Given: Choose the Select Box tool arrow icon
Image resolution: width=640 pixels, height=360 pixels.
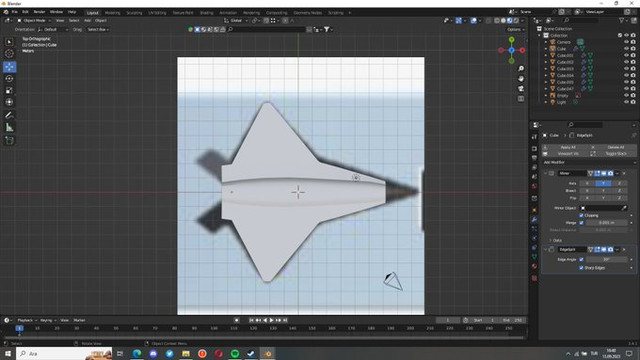Looking at the screenshot, I should tap(9, 42).
